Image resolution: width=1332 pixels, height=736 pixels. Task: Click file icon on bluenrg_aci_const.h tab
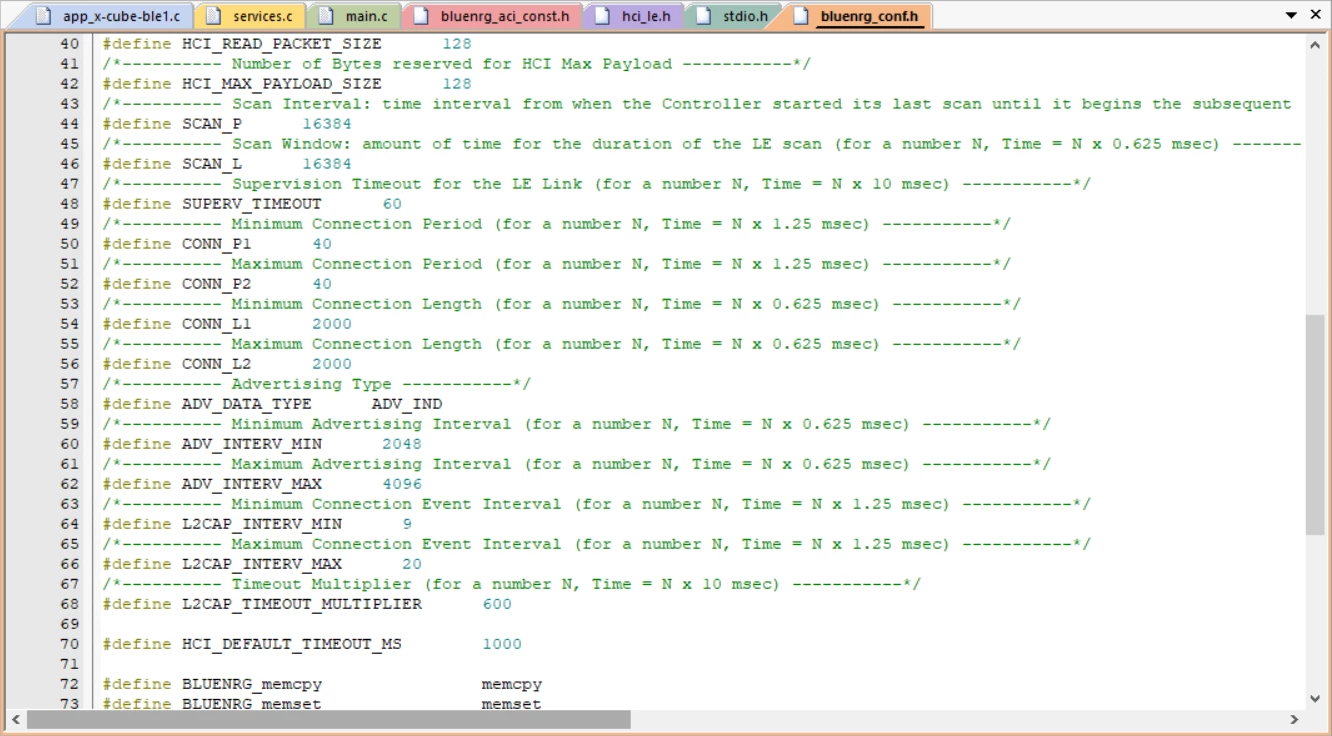click(x=420, y=16)
